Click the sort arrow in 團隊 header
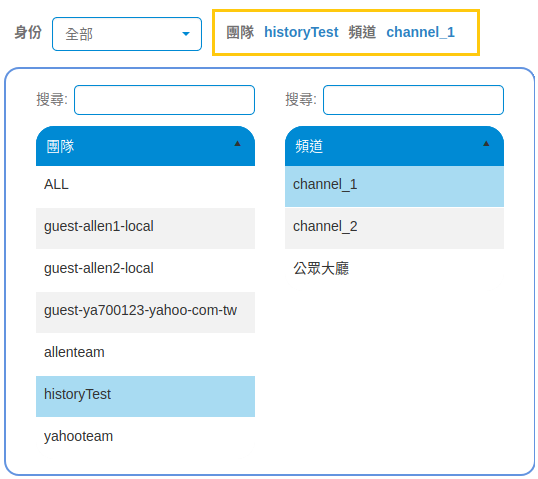Image resolution: width=538 pixels, height=479 pixels. (x=237, y=143)
